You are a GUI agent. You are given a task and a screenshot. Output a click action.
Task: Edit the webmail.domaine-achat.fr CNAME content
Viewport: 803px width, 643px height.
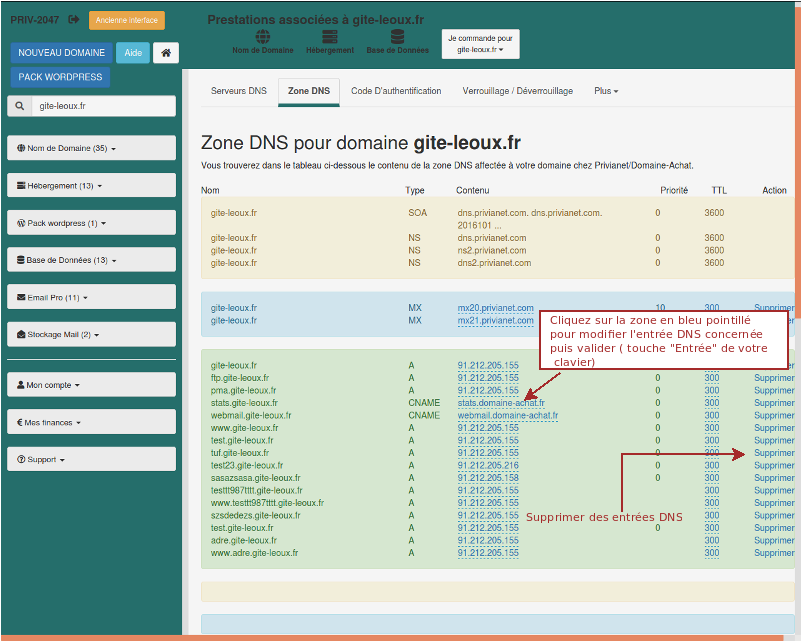pyautogui.click(x=508, y=415)
